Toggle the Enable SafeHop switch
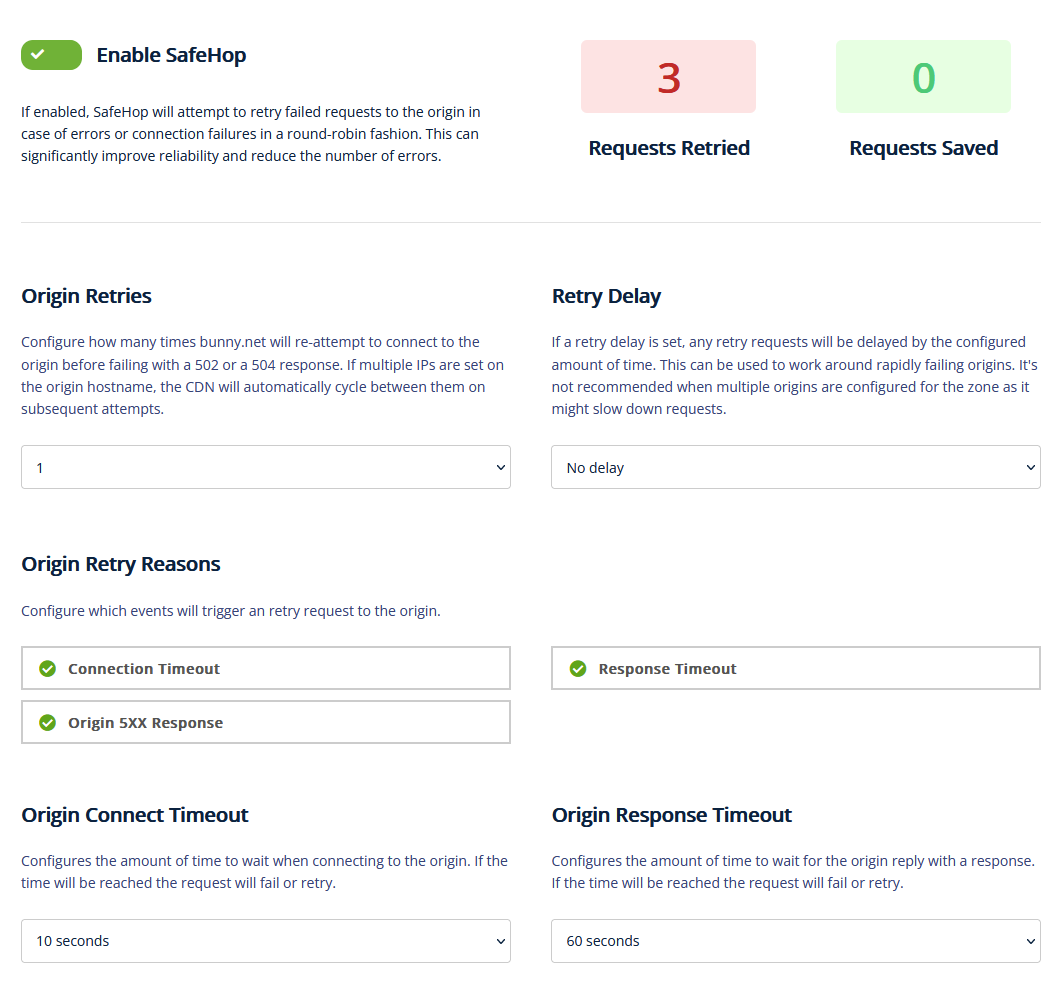The image size is (1060, 985). click(51, 55)
